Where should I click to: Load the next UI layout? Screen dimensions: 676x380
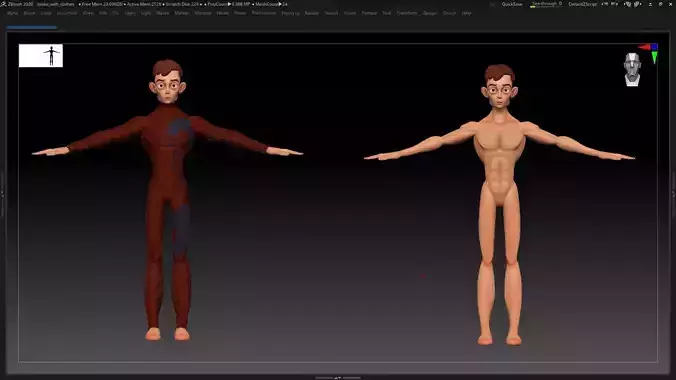click(614, 4)
